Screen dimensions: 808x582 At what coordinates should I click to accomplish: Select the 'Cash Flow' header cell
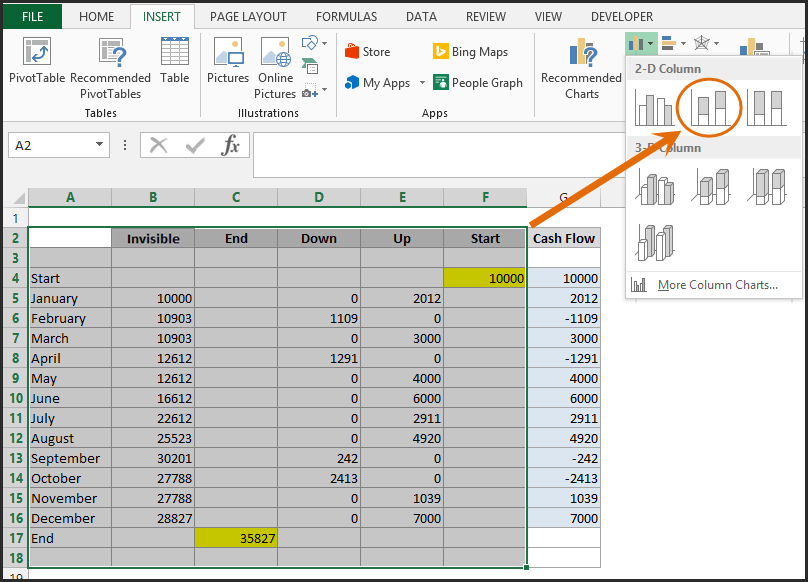pyautogui.click(x=564, y=239)
